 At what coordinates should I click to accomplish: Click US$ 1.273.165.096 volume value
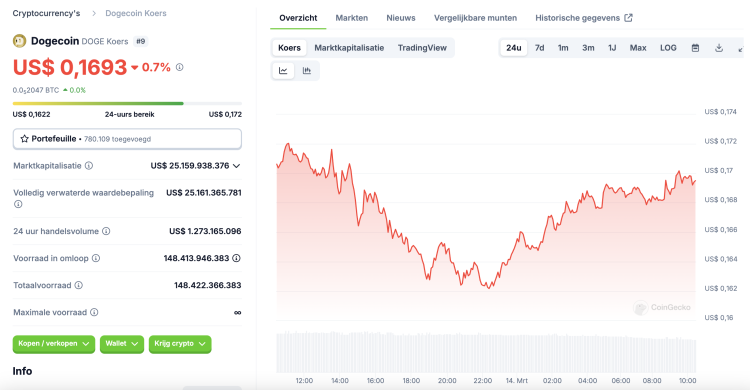205,231
